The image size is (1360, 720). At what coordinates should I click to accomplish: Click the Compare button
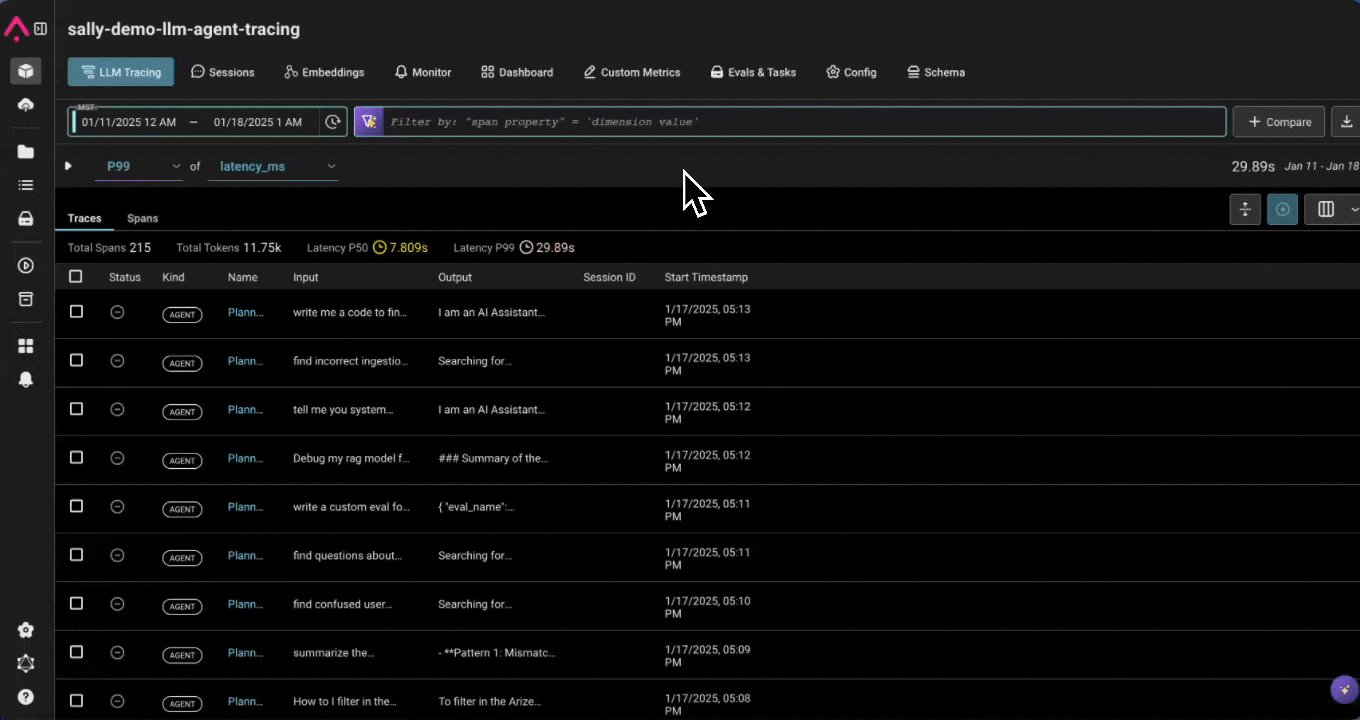coord(1279,122)
